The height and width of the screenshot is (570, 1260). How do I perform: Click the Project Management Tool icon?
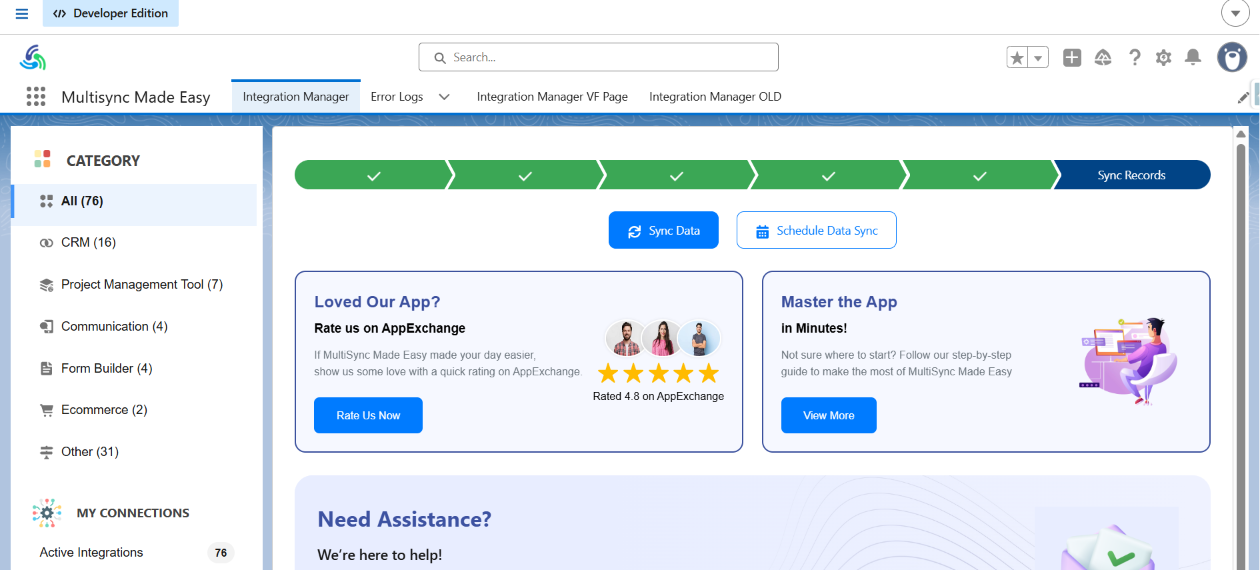[46, 285]
